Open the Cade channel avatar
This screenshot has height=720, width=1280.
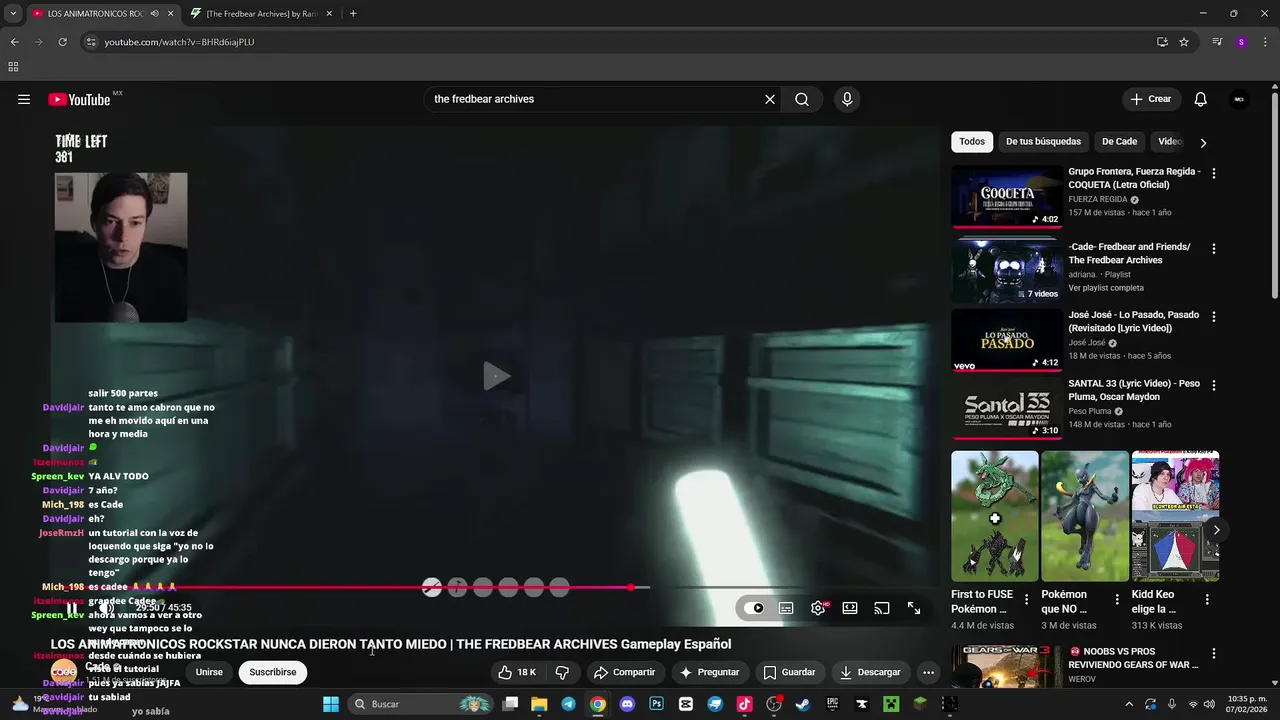(64, 672)
